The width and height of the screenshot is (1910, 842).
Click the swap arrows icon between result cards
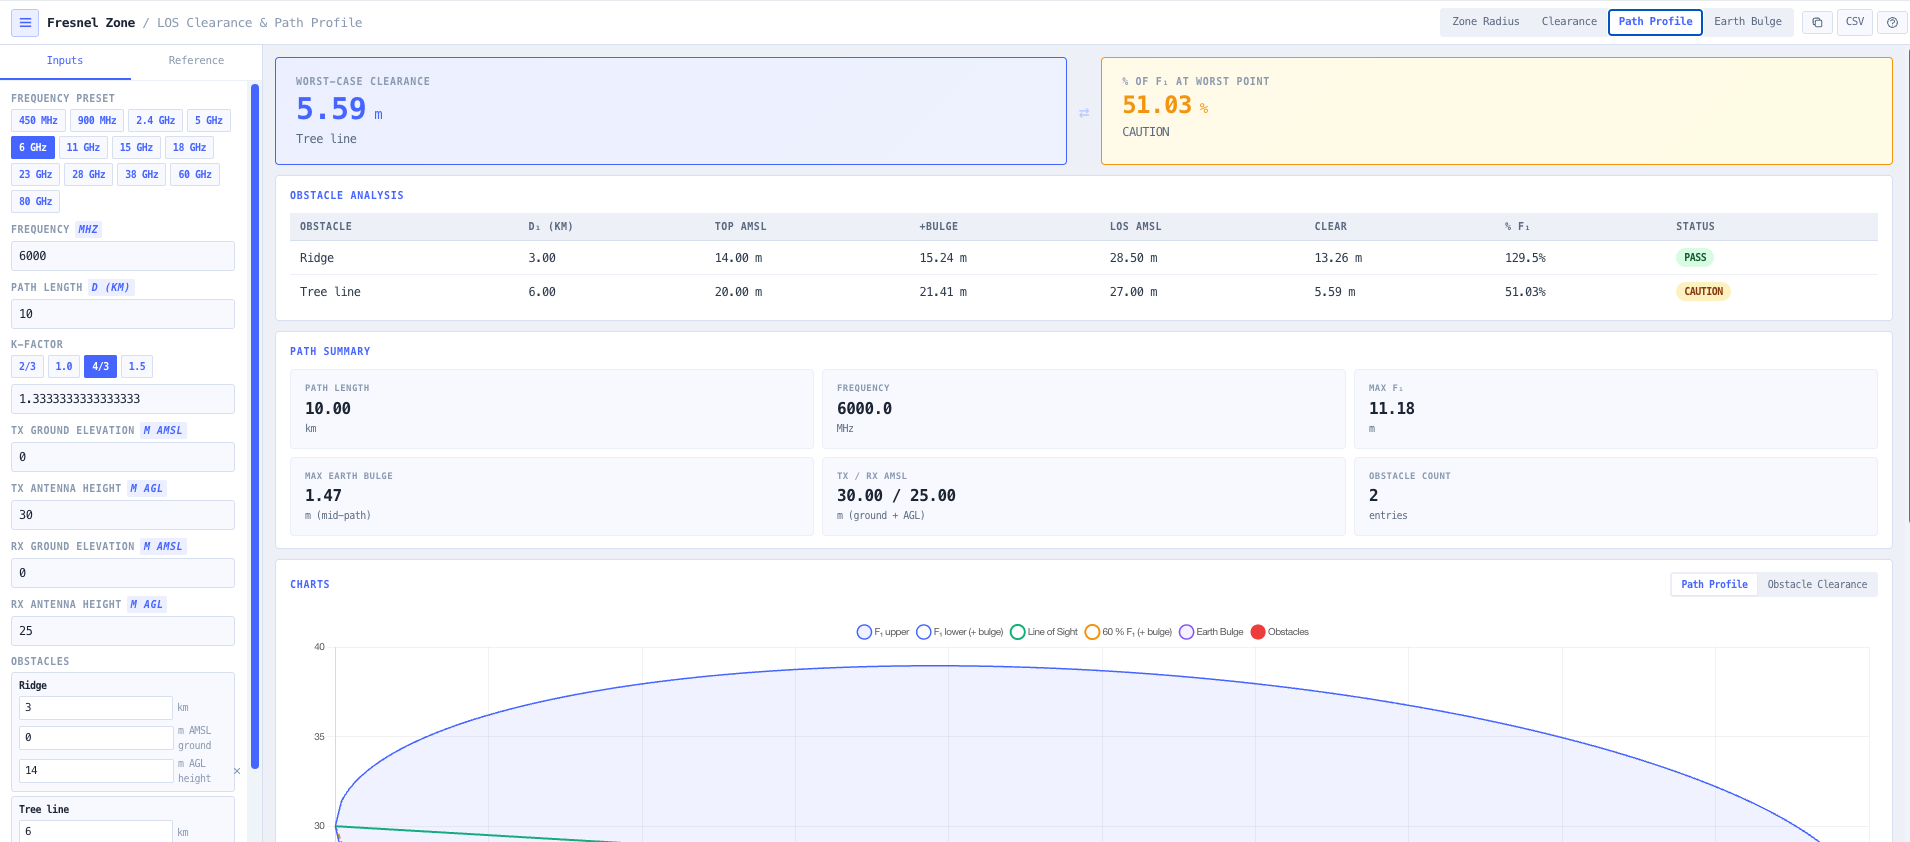1084,113
